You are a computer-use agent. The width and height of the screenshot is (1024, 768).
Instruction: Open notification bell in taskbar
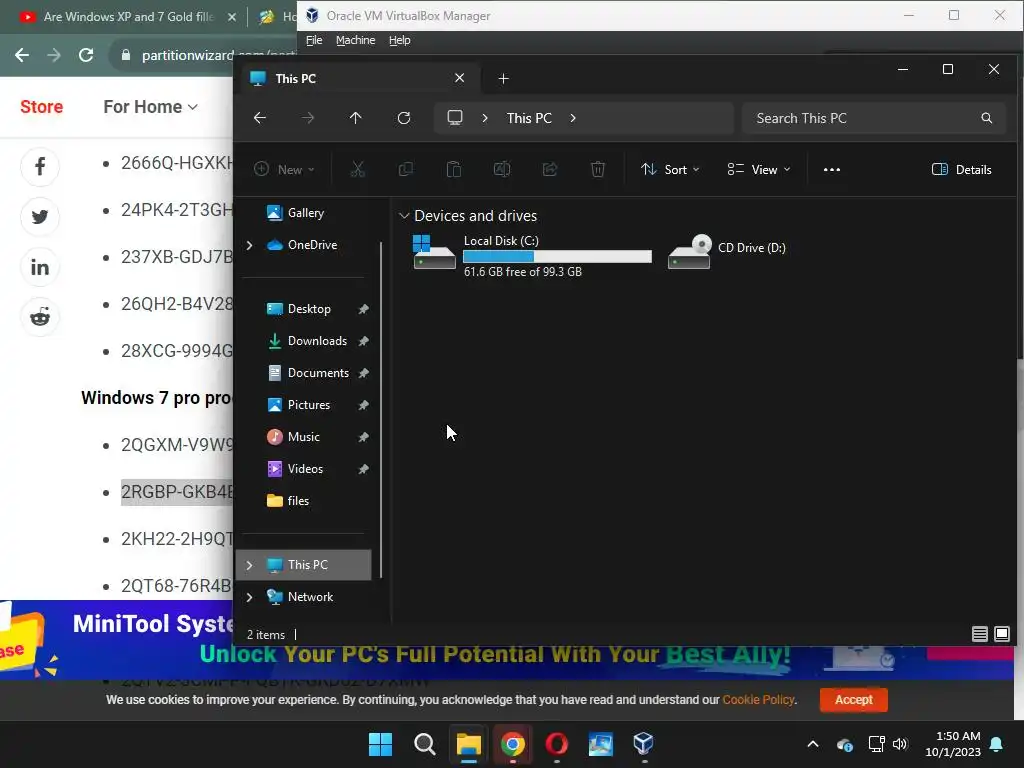997,744
